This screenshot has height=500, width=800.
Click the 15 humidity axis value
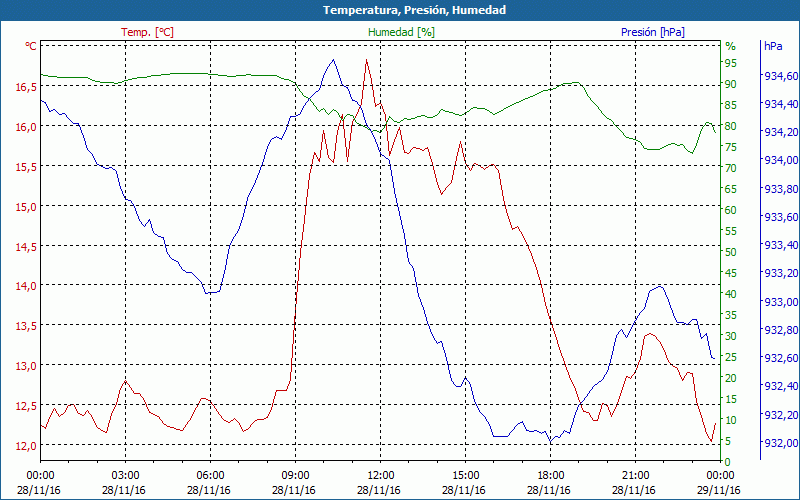731,399
